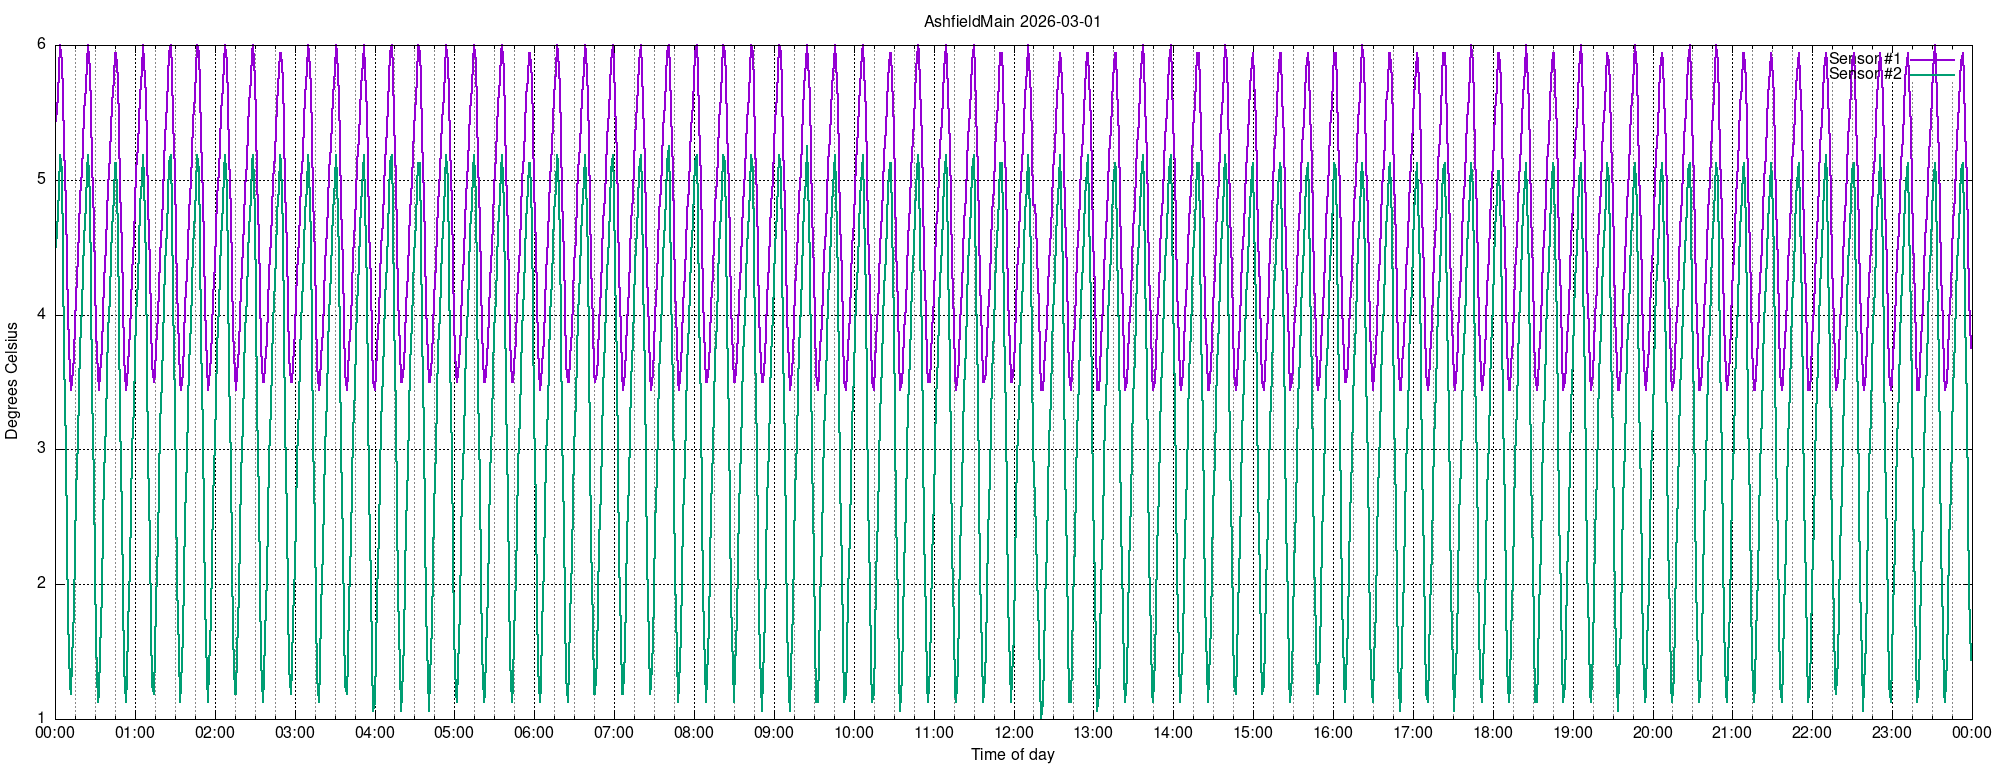
Task: Click the y-axis tick value 4
Action: pyautogui.click(x=41, y=314)
